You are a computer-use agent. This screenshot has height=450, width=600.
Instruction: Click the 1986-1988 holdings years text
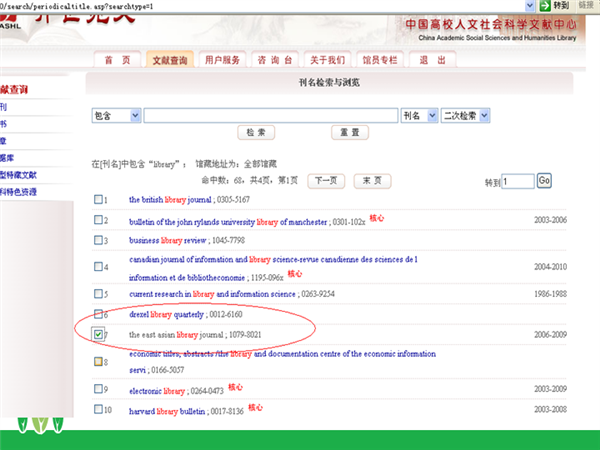[x=550, y=294]
